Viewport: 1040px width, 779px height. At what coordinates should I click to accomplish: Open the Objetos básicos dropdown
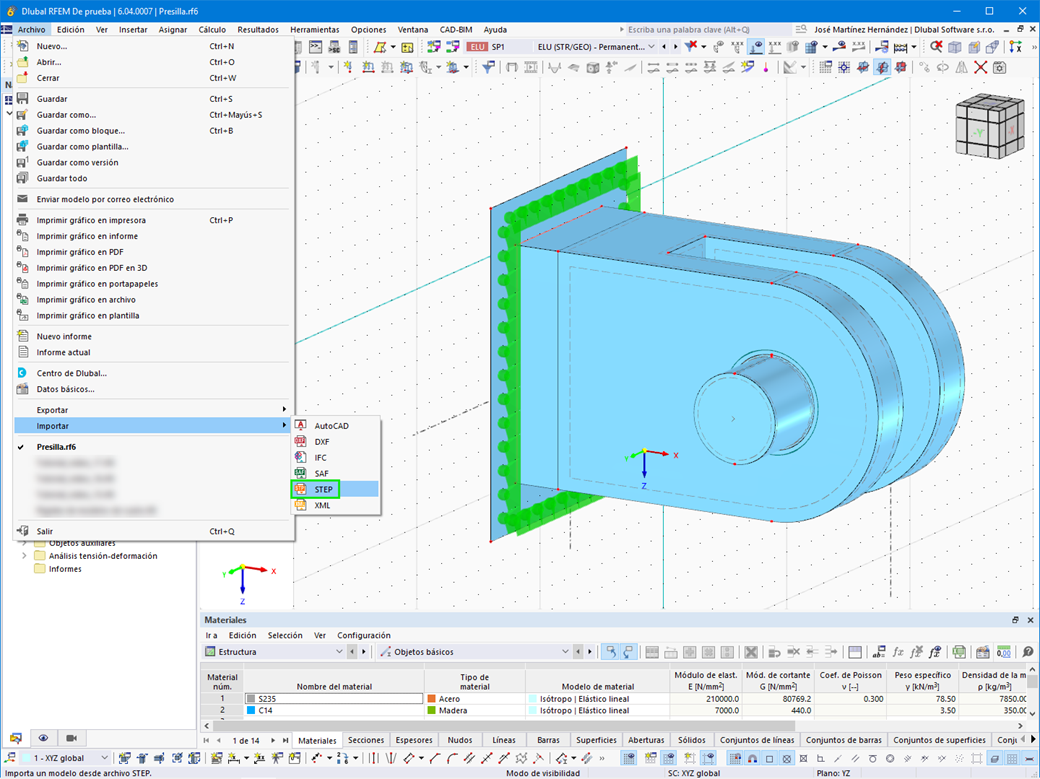coord(475,652)
